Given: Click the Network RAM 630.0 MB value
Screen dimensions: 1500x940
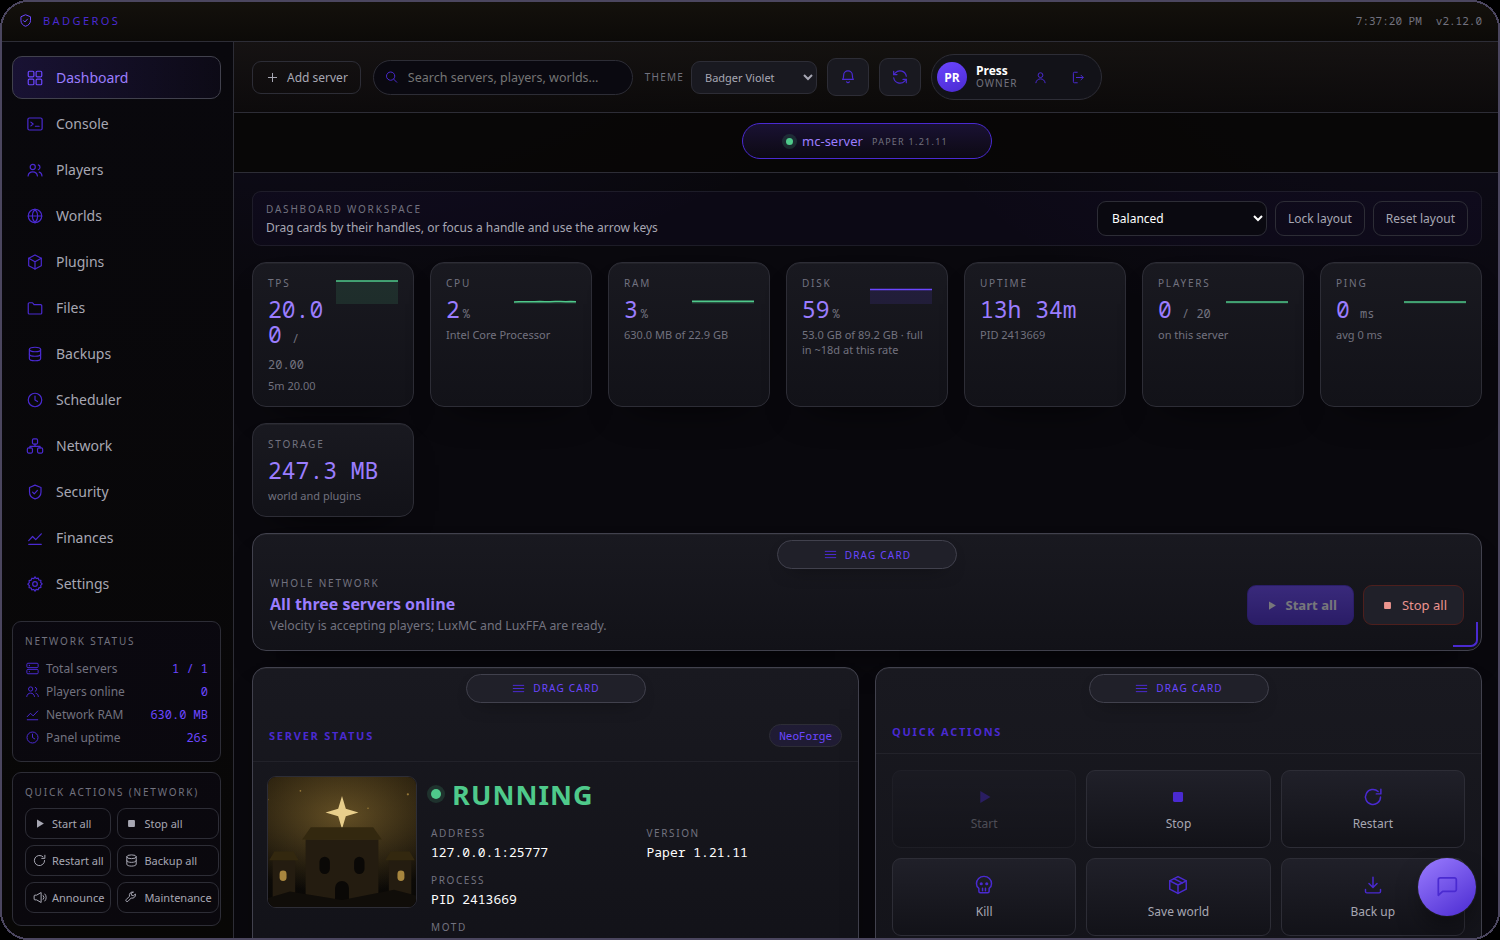Looking at the screenshot, I should [179, 715].
